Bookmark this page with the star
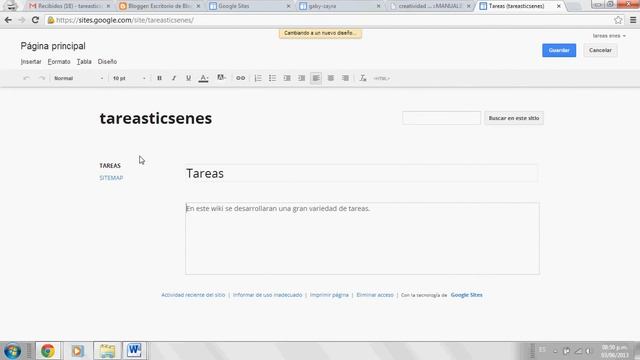Screen dimensions: 640x360 618,20
